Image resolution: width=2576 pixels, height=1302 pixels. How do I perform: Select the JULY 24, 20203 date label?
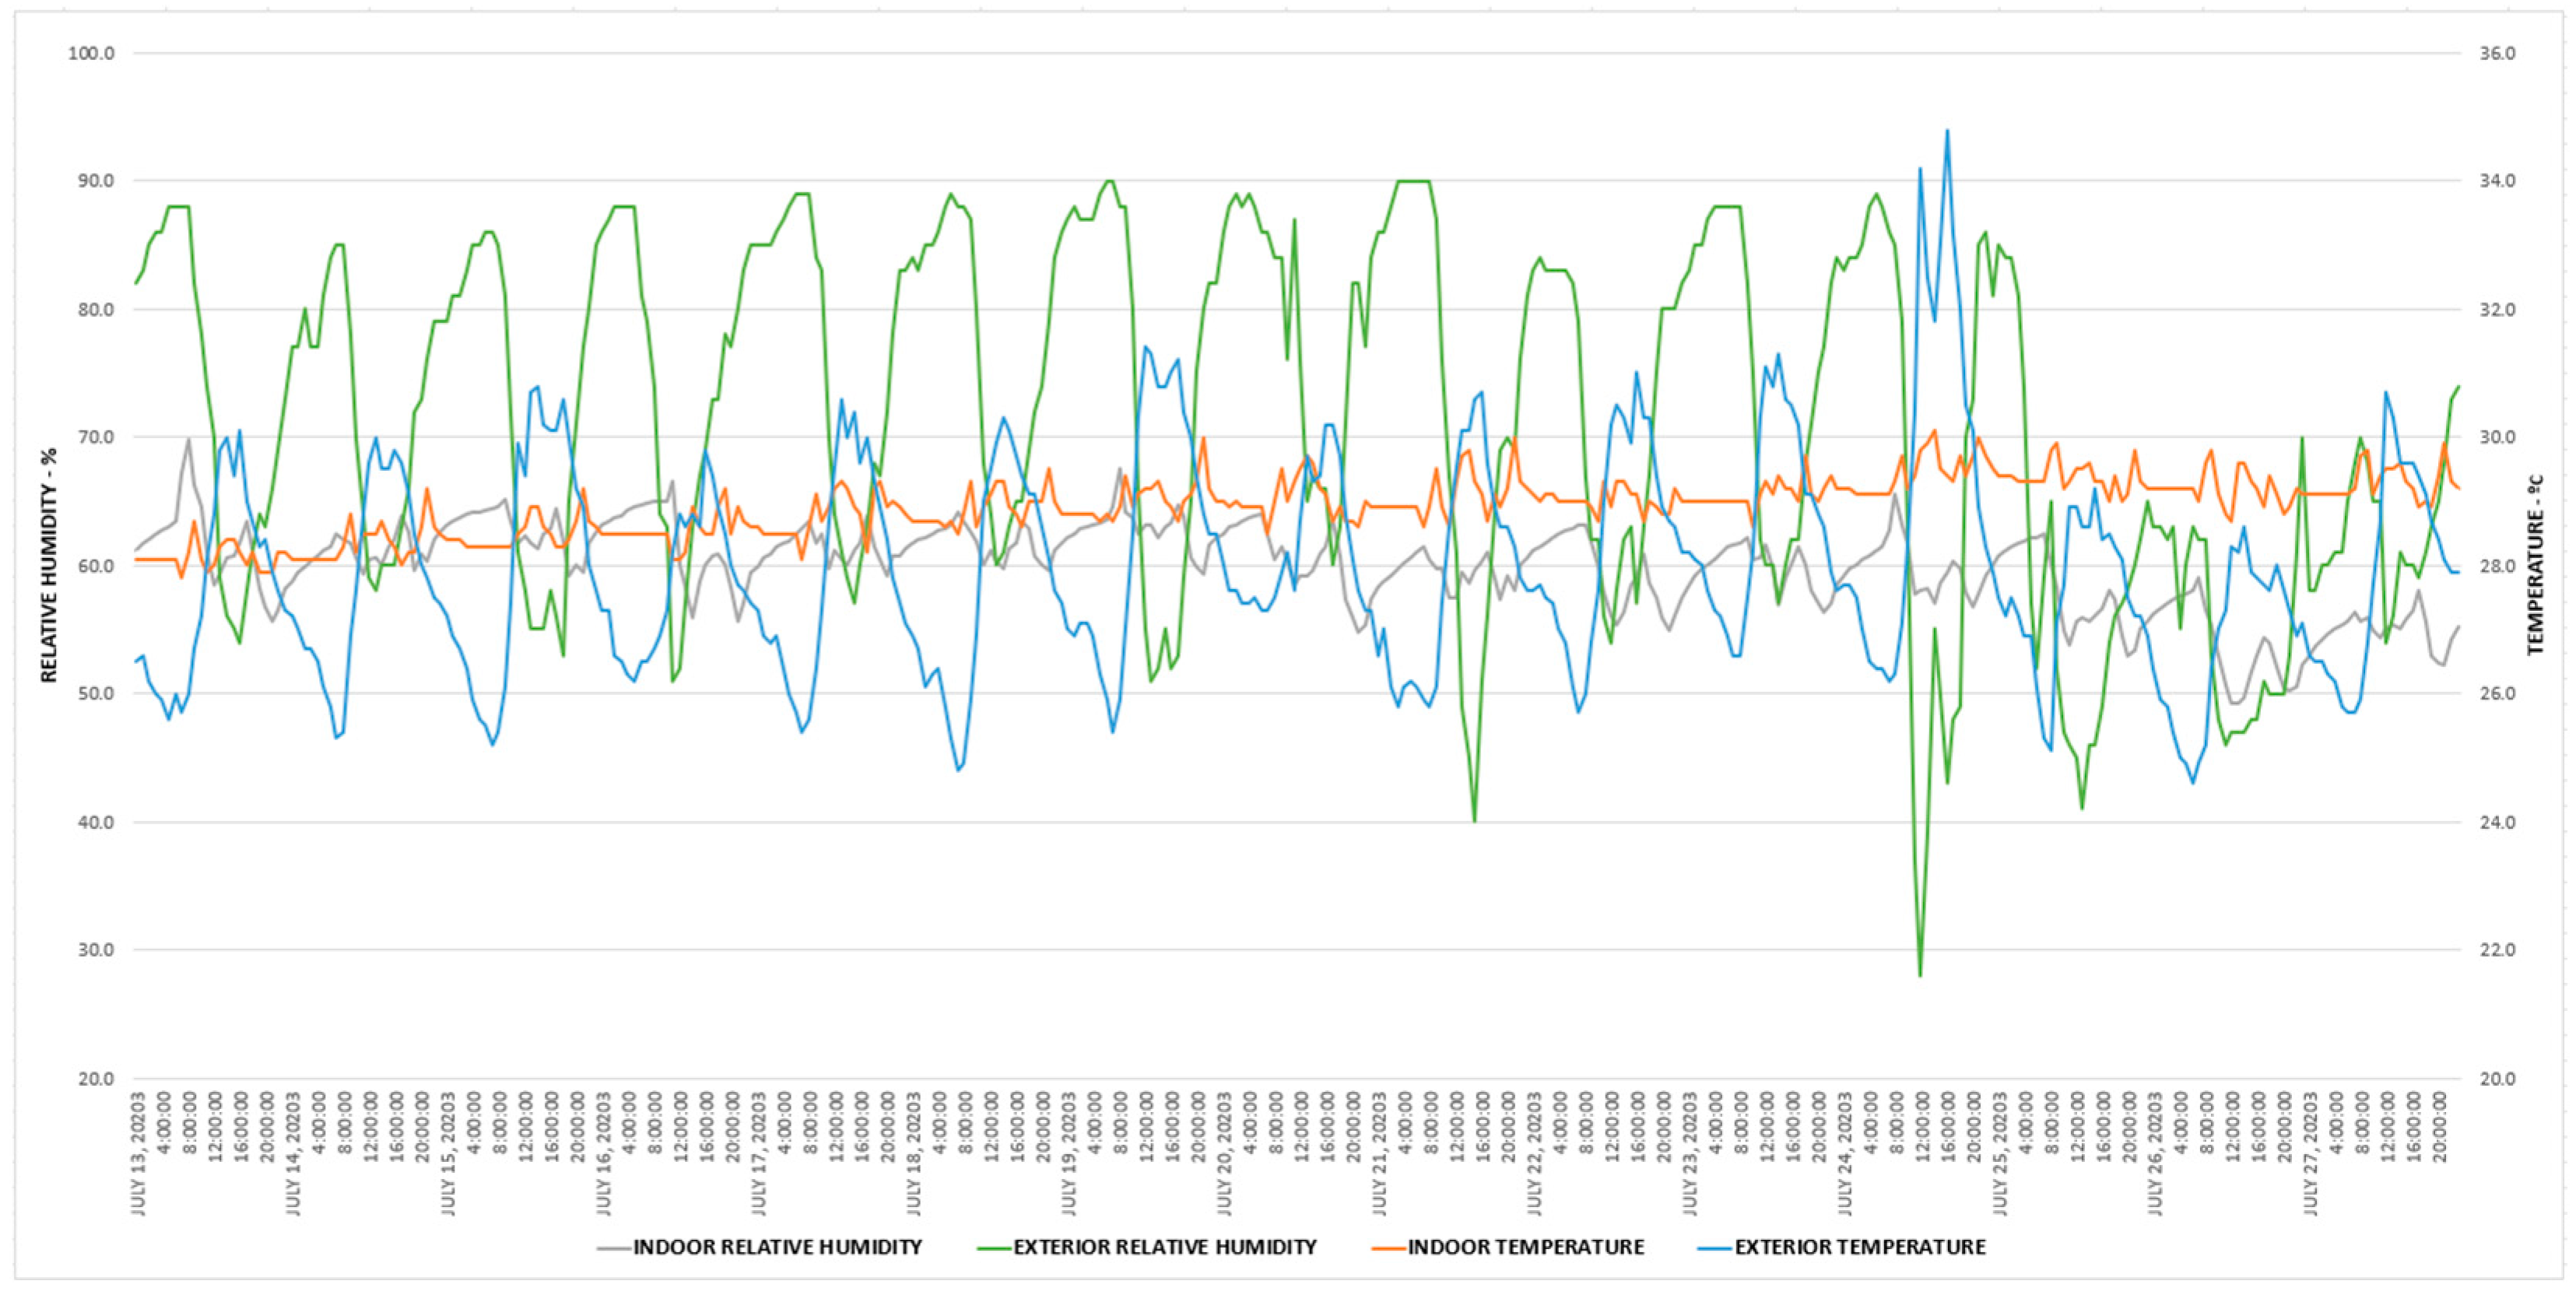tap(1845, 1153)
